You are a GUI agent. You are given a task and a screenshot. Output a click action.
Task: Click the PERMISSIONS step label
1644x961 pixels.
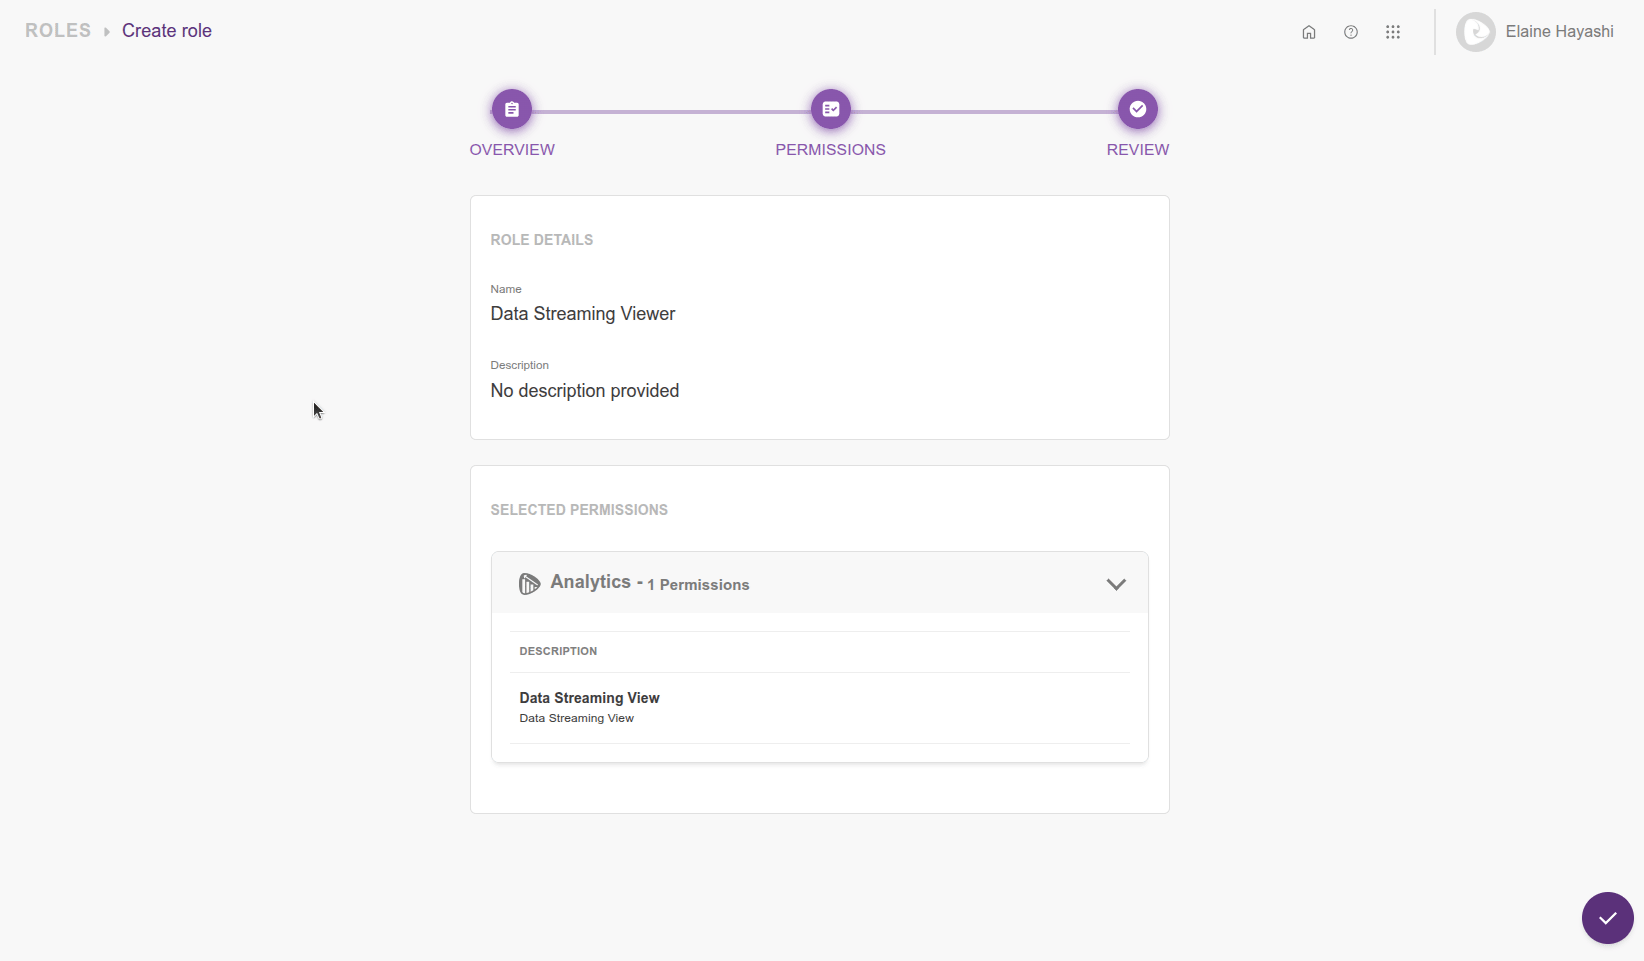tap(830, 149)
